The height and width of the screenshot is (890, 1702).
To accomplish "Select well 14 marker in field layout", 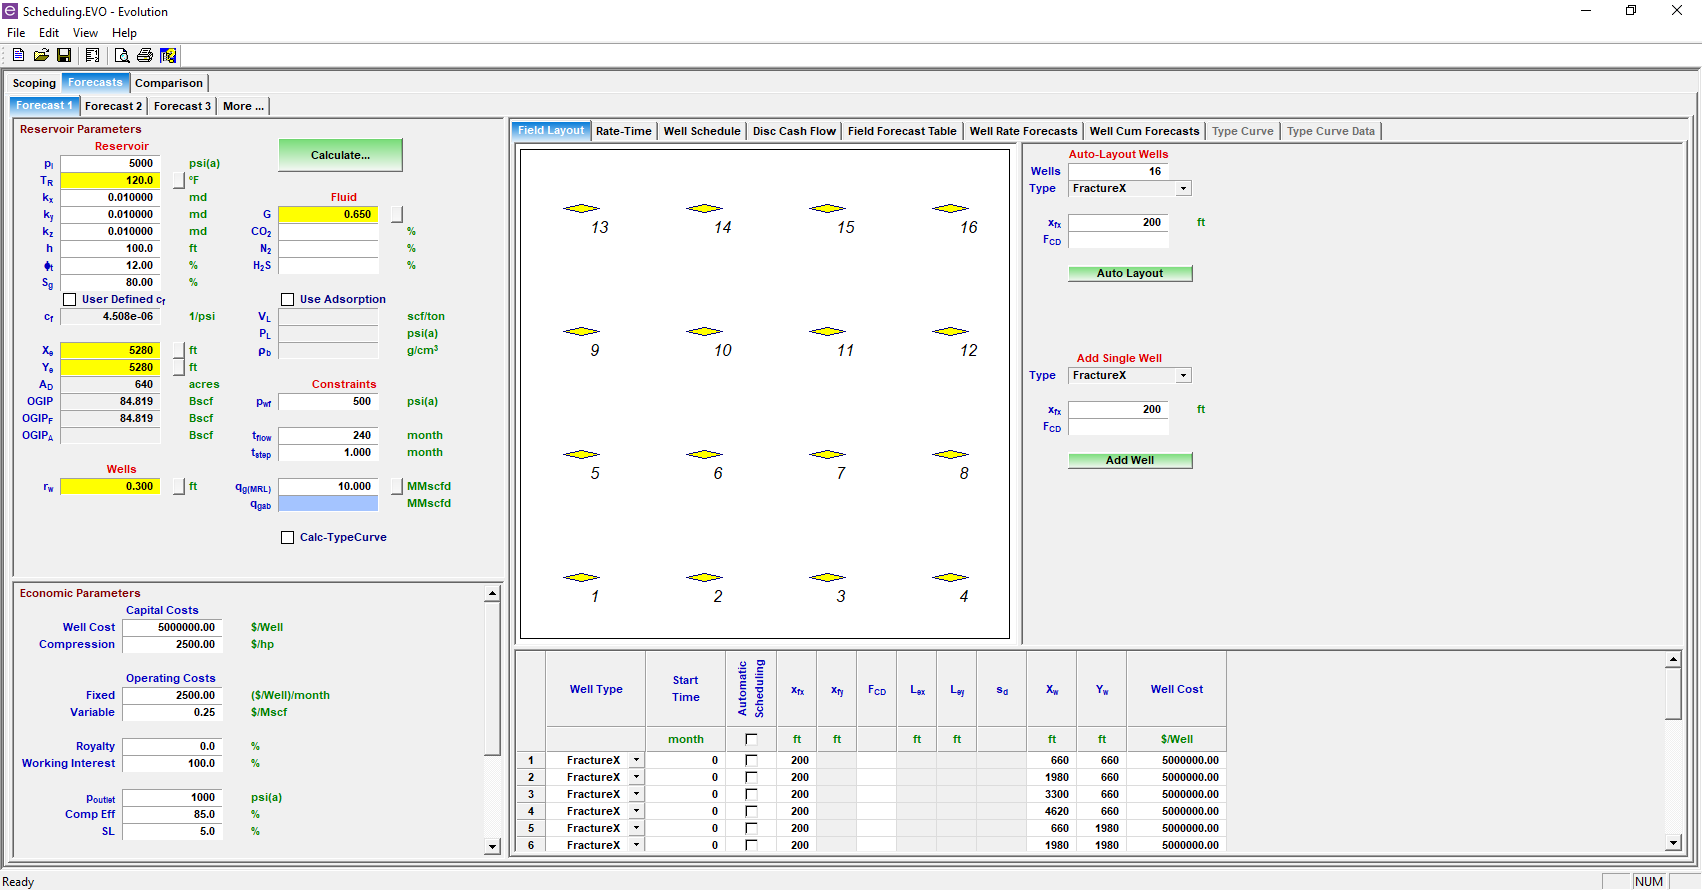I will coord(704,208).
